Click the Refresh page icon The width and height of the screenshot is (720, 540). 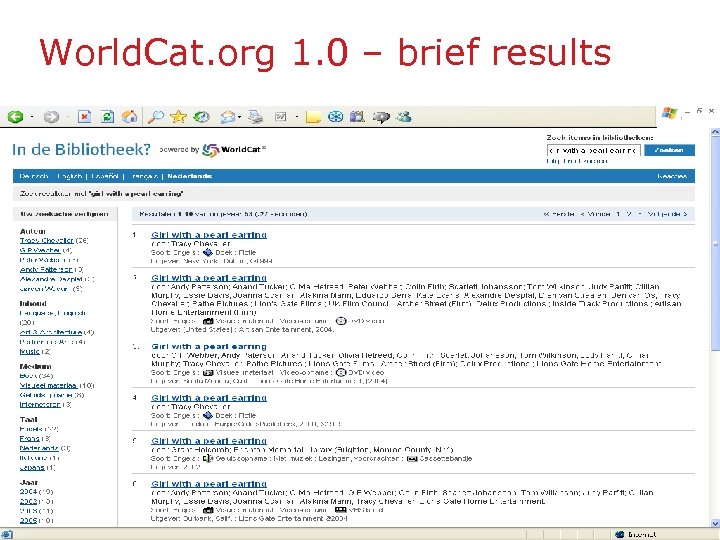pos(107,117)
